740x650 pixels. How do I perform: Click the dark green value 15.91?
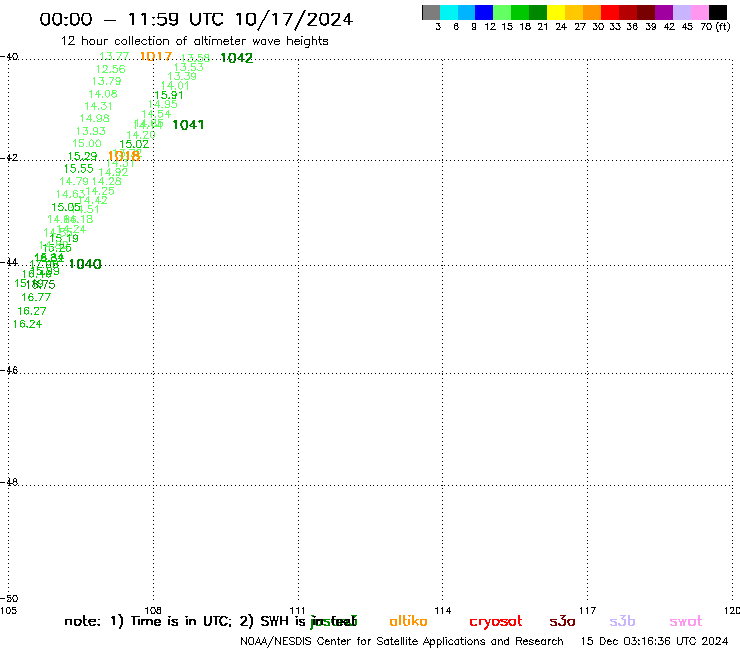coord(168,95)
